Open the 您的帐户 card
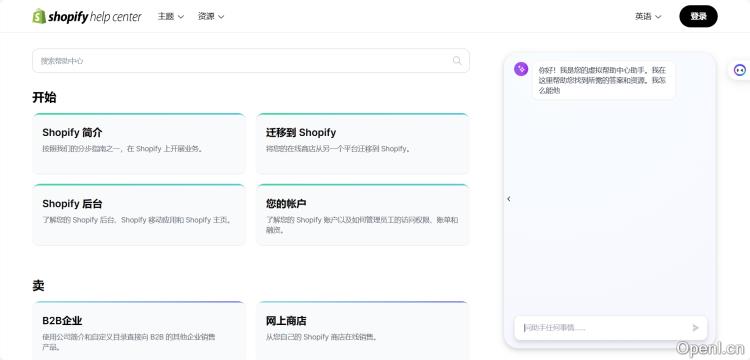 [363, 215]
